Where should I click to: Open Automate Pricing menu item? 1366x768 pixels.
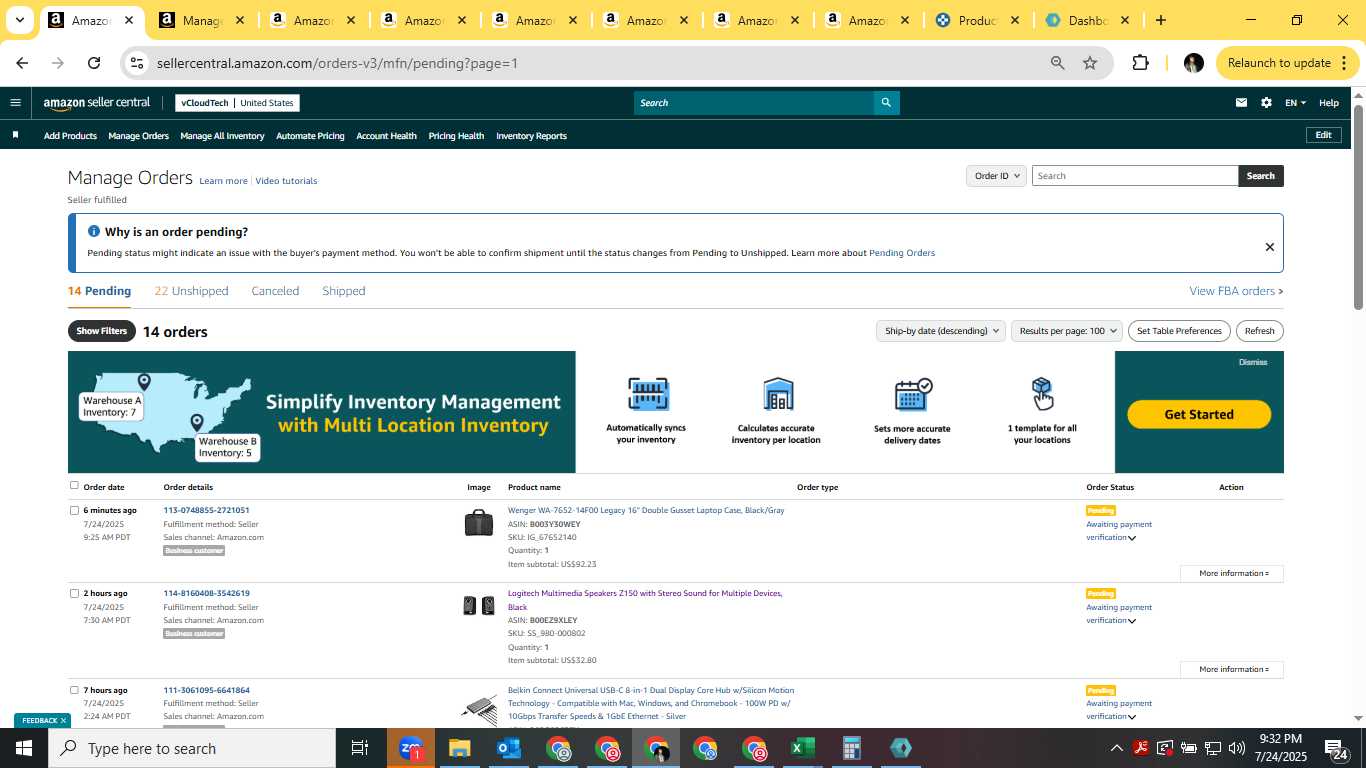[x=310, y=136]
